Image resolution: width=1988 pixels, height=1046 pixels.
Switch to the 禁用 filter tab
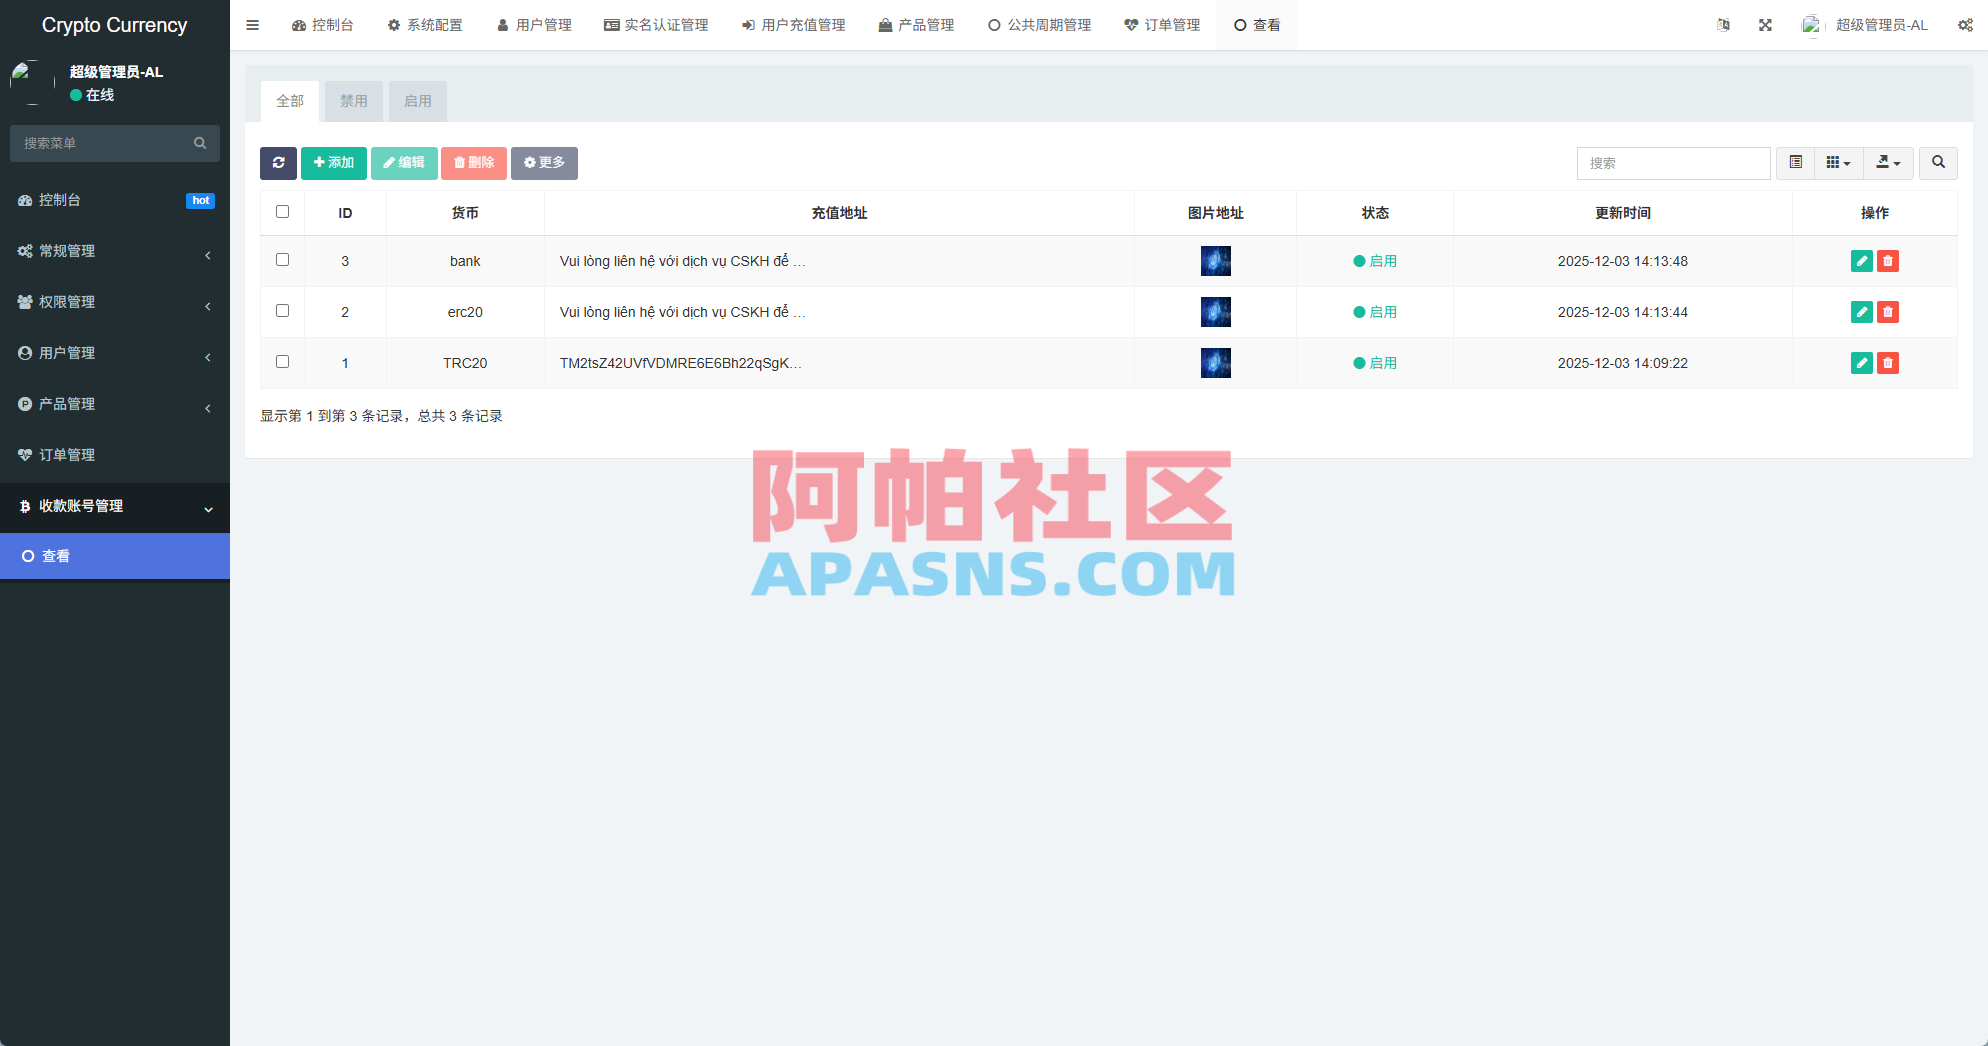pyautogui.click(x=353, y=101)
